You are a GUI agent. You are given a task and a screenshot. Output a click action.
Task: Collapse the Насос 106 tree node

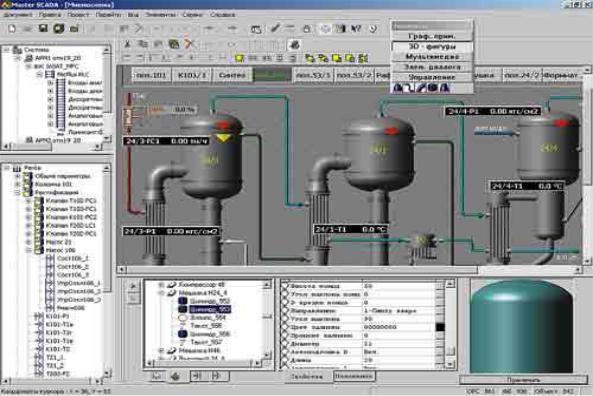click(29, 250)
